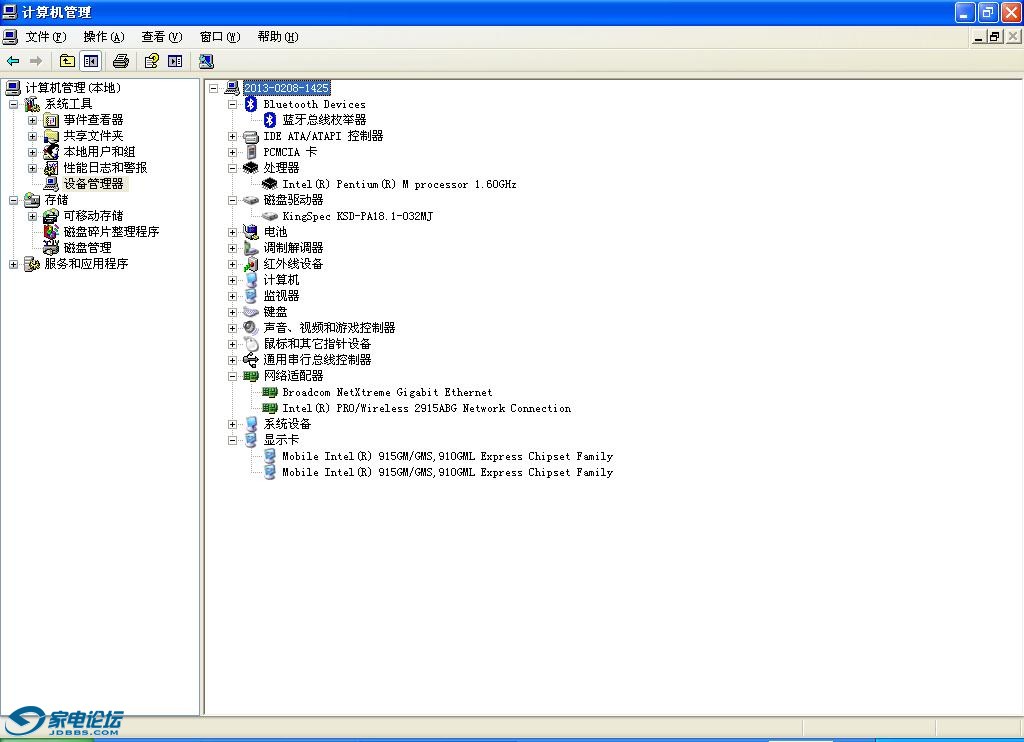Expand the 电池 node
This screenshot has height=742, width=1024.
232,233
